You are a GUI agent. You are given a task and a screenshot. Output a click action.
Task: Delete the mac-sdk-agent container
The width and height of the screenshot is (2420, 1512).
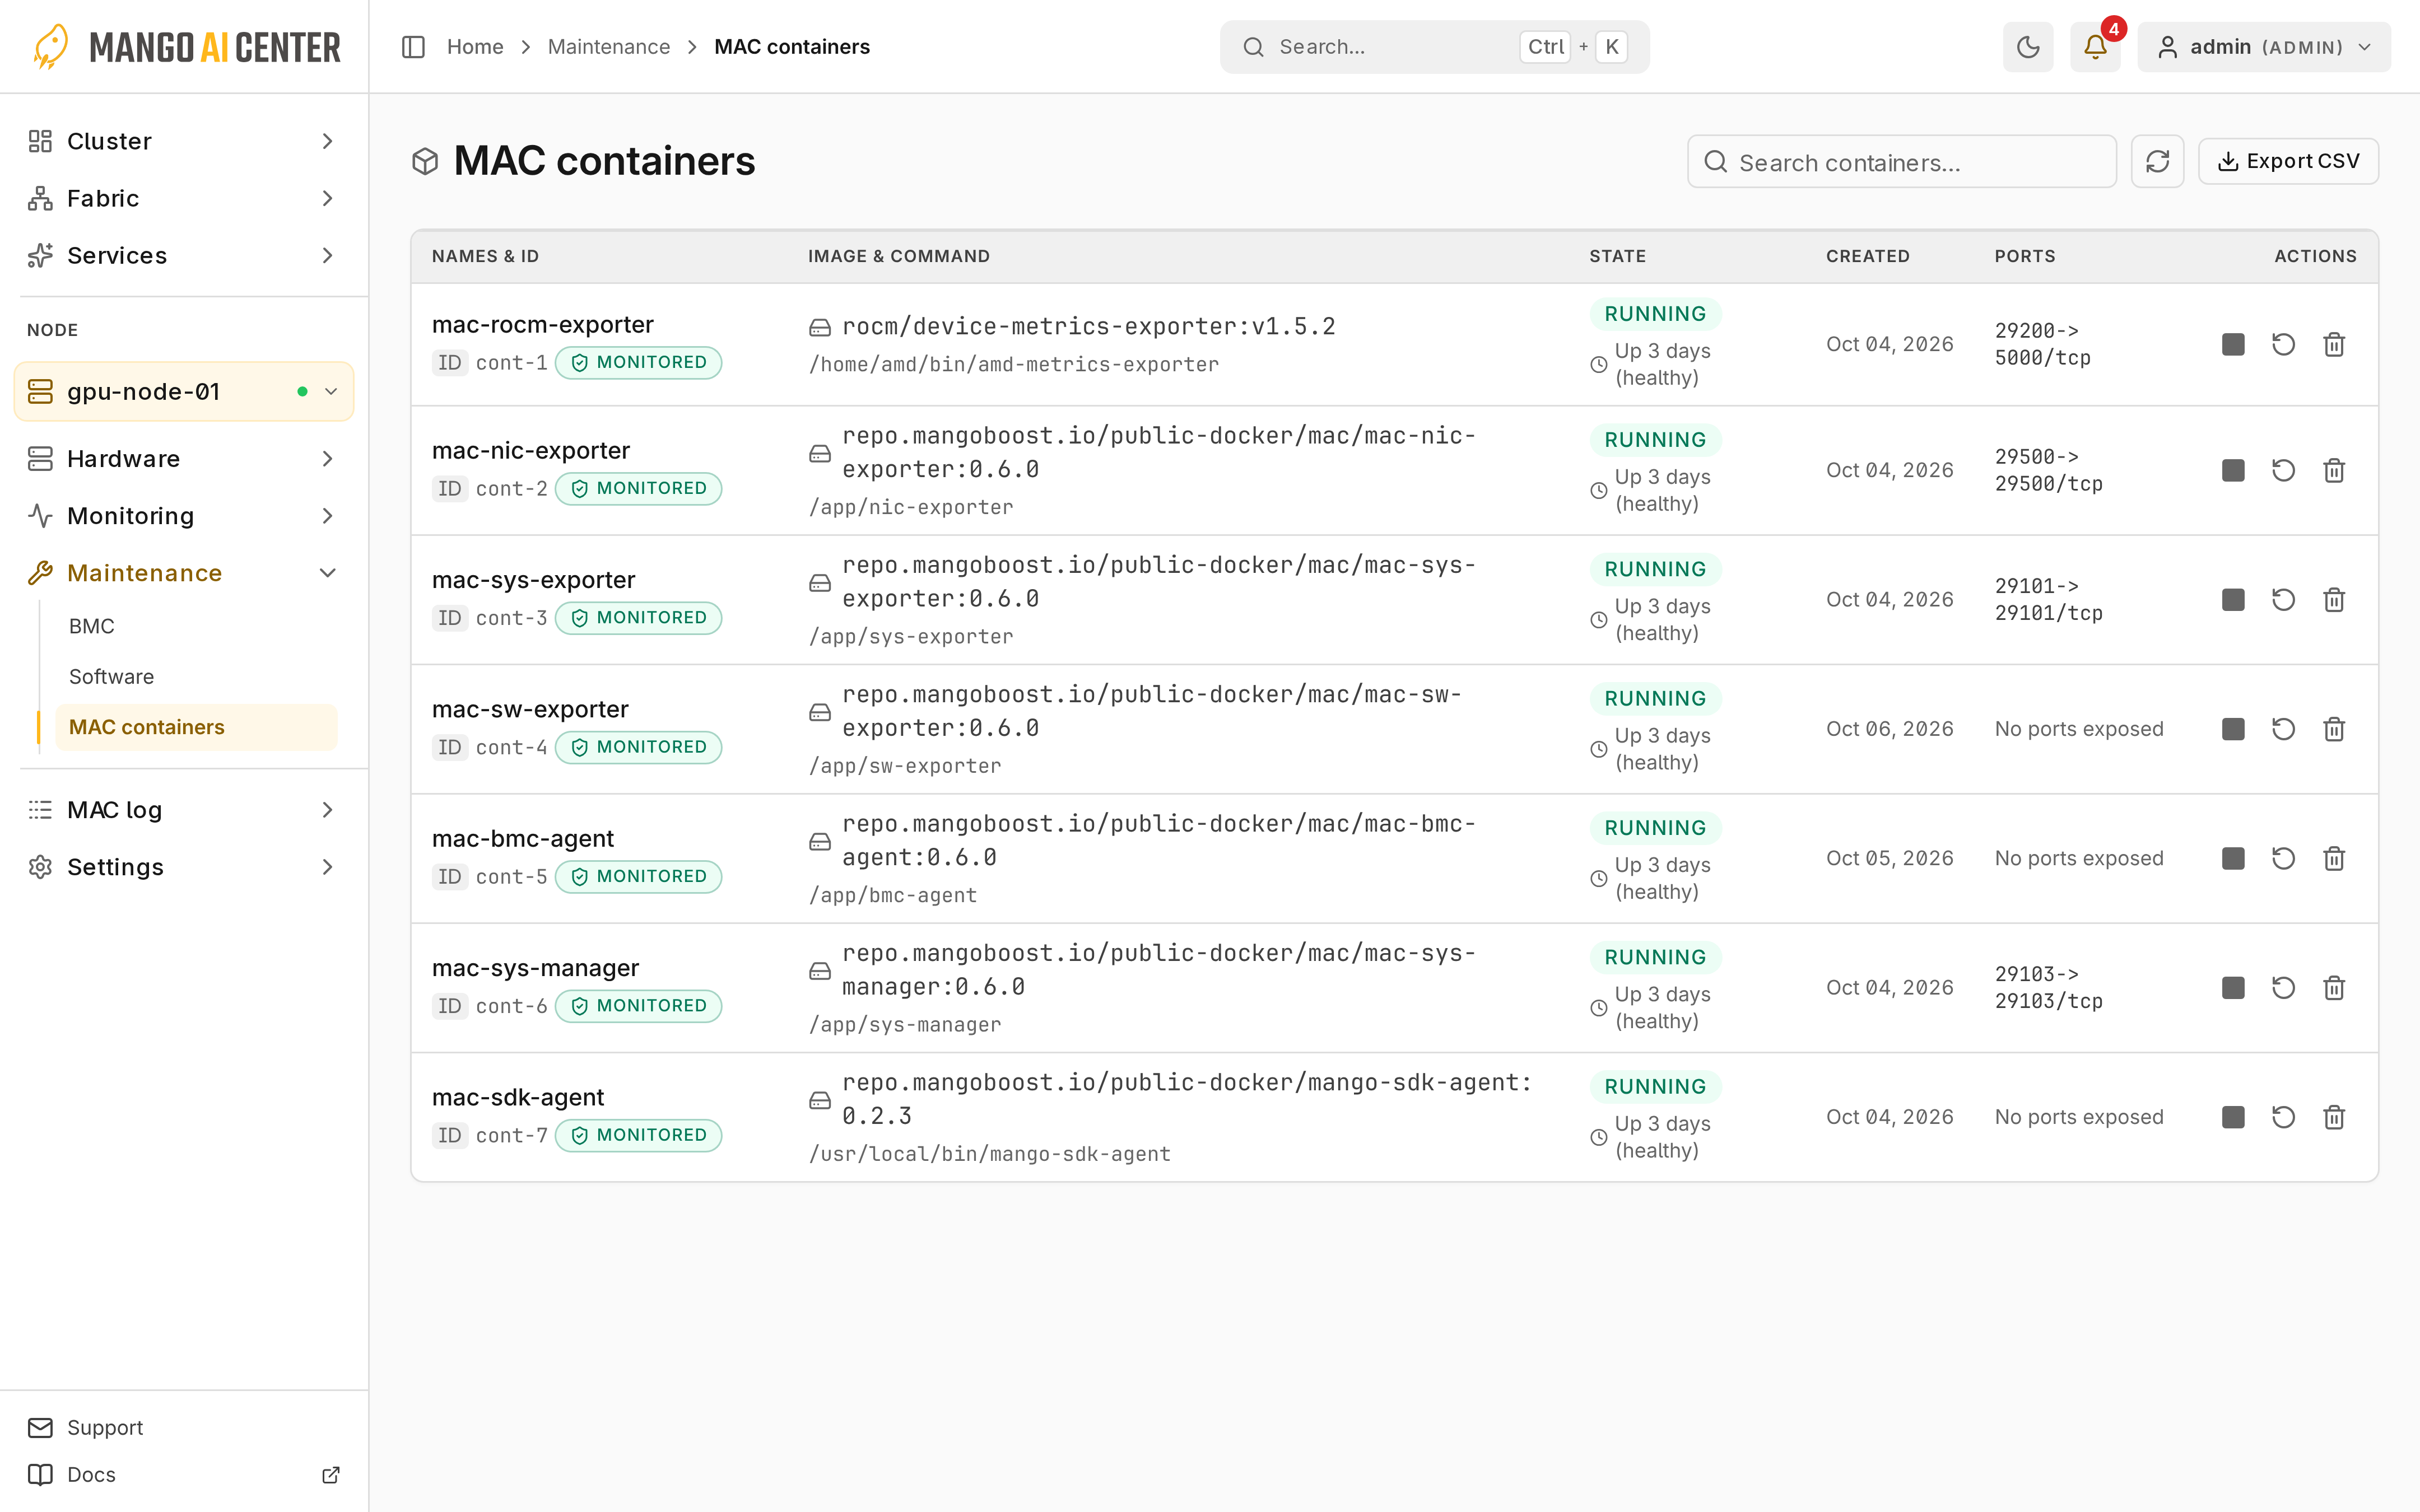[2334, 1117]
